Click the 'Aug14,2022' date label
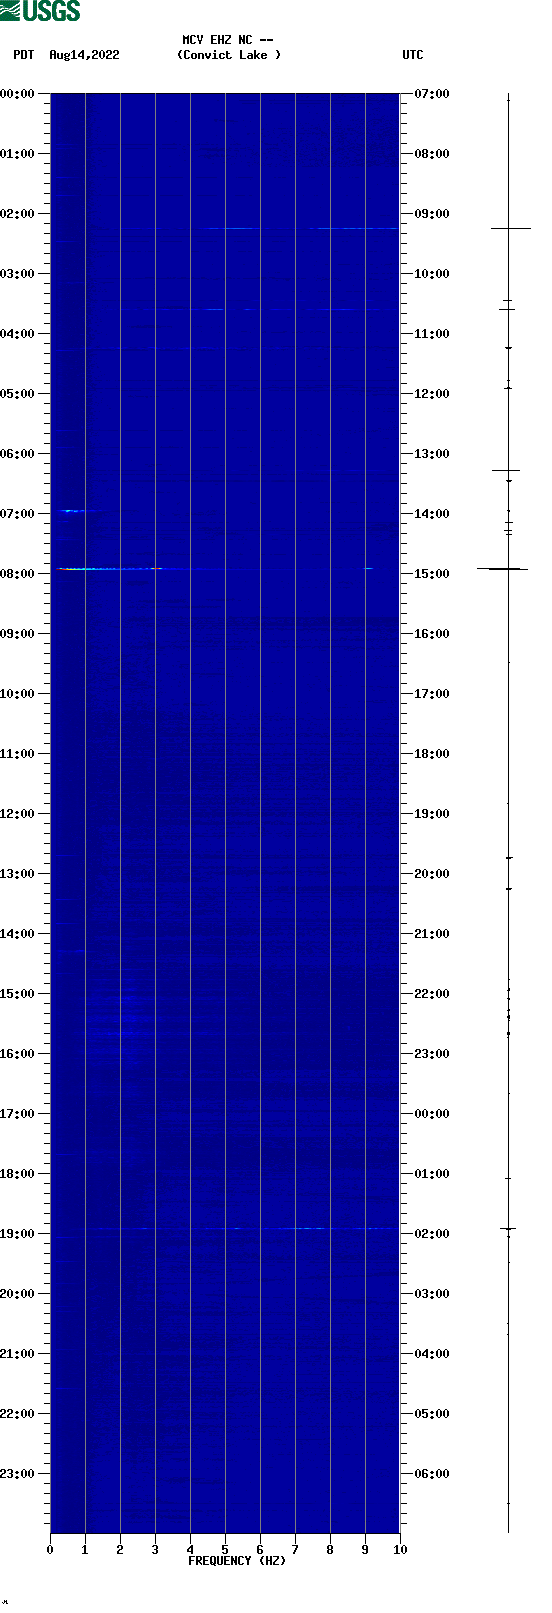The width and height of the screenshot is (552, 1613). pyautogui.click(x=84, y=55)
